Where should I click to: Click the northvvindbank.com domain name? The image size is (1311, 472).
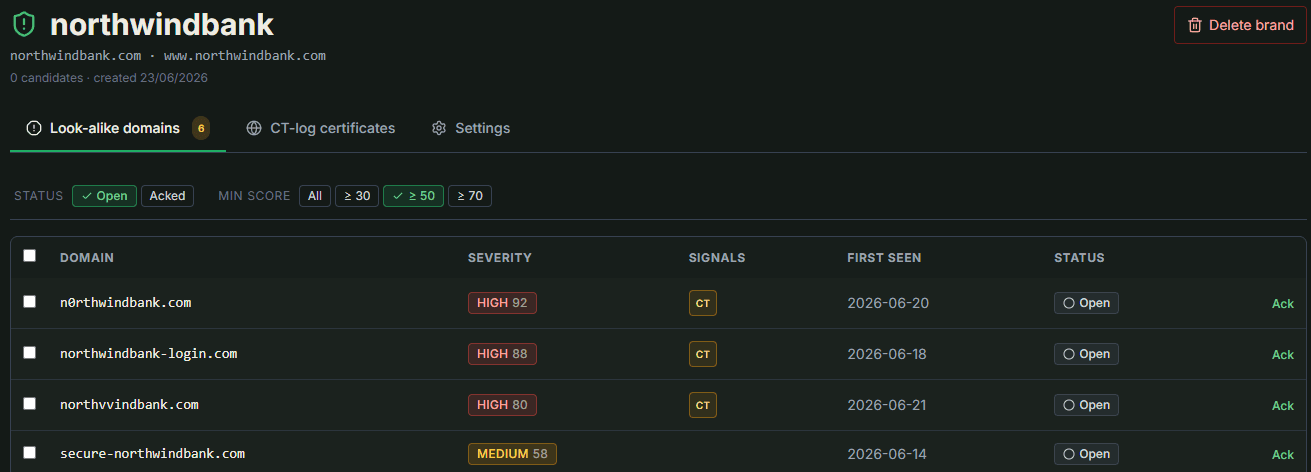[x=129, y=404]
